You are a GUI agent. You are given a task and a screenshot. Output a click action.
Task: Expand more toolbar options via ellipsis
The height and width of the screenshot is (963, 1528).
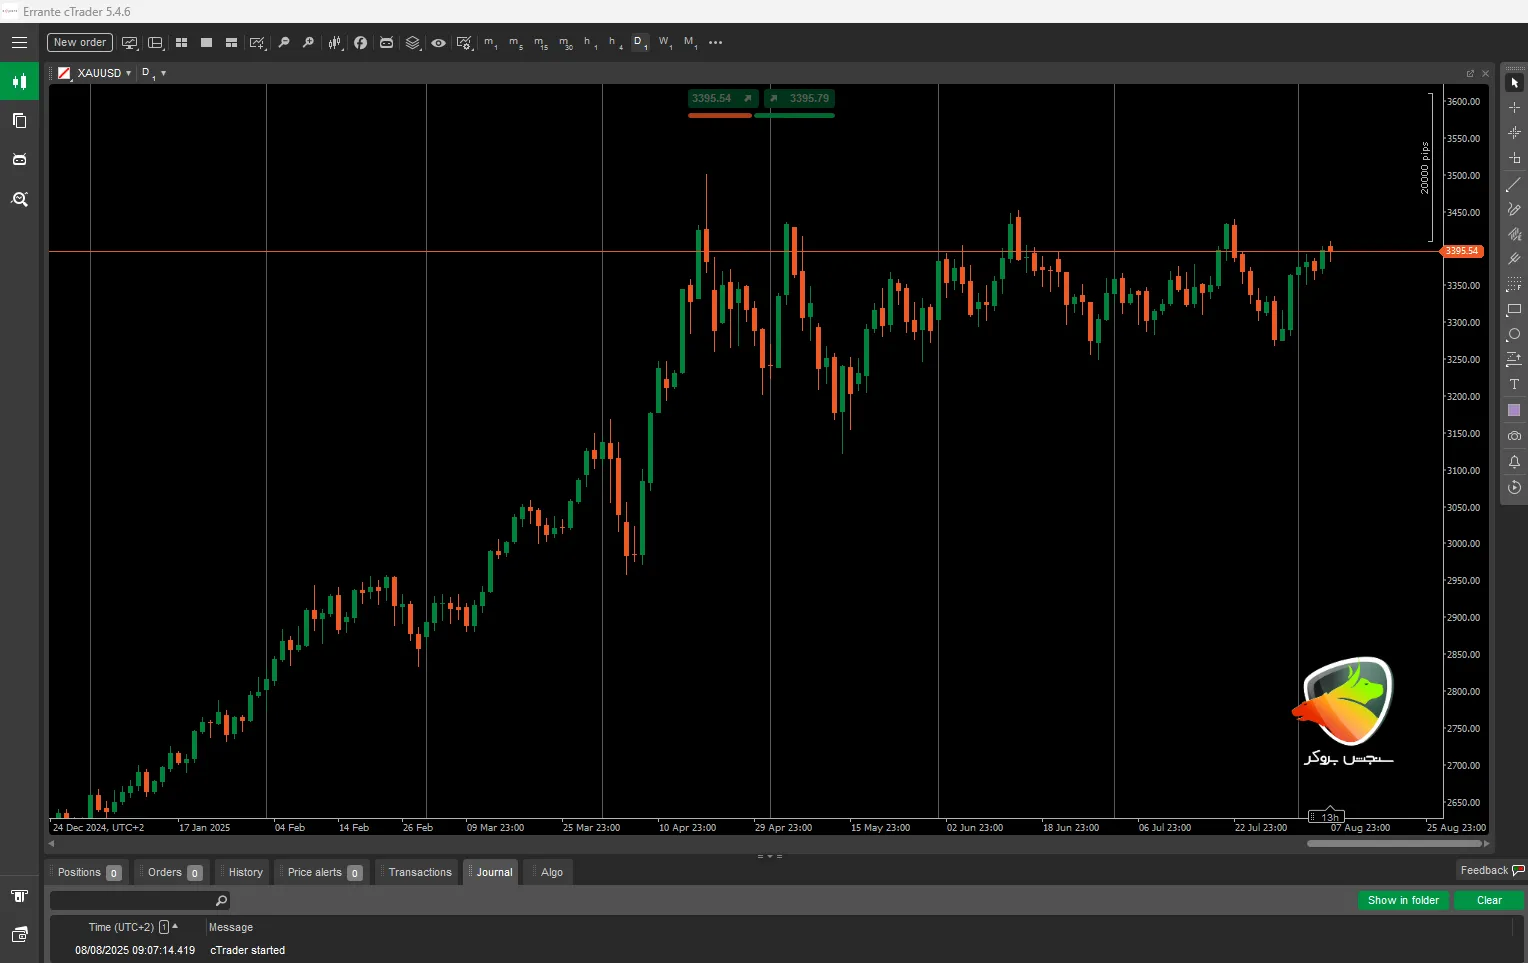715,43
